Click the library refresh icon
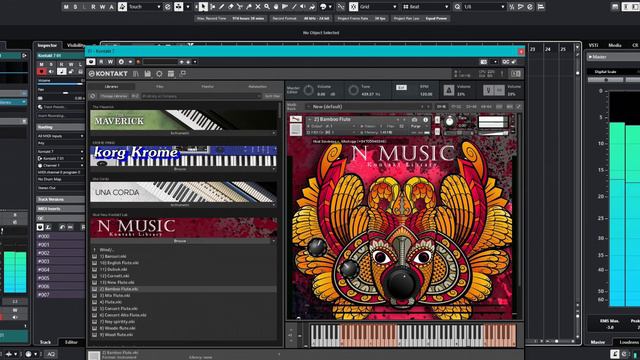 click(93, 96)
